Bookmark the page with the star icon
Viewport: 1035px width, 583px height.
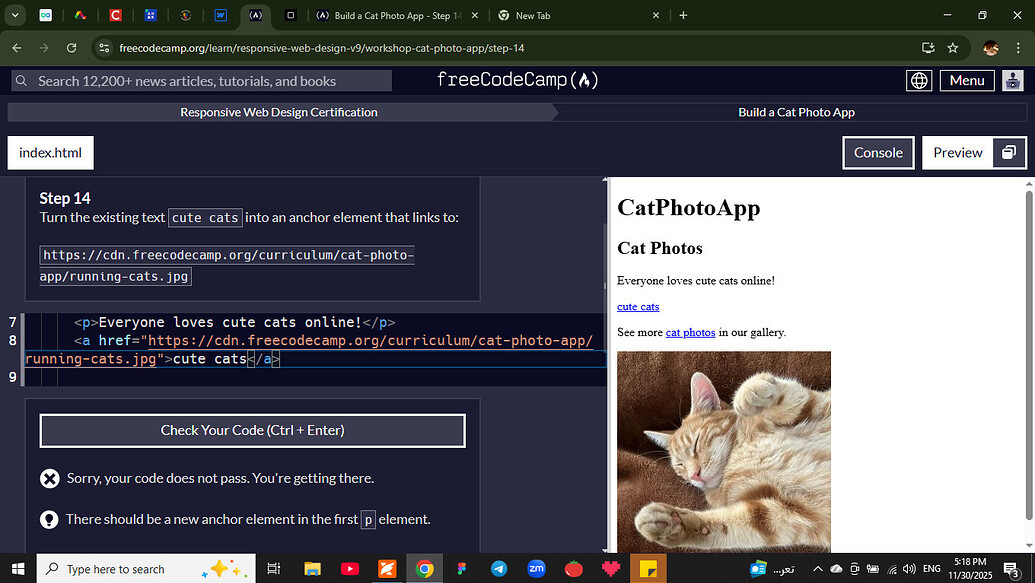953,47
